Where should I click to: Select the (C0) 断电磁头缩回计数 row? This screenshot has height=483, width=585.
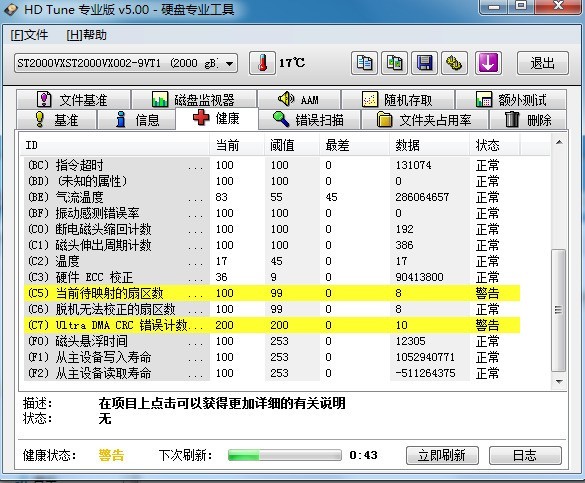272,229
